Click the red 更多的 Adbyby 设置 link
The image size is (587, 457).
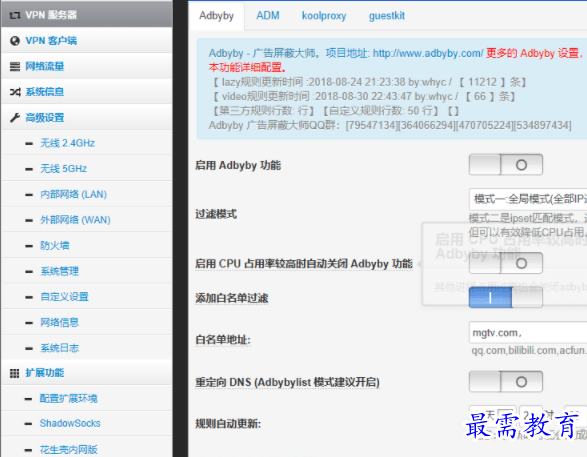tap(534, 53)
